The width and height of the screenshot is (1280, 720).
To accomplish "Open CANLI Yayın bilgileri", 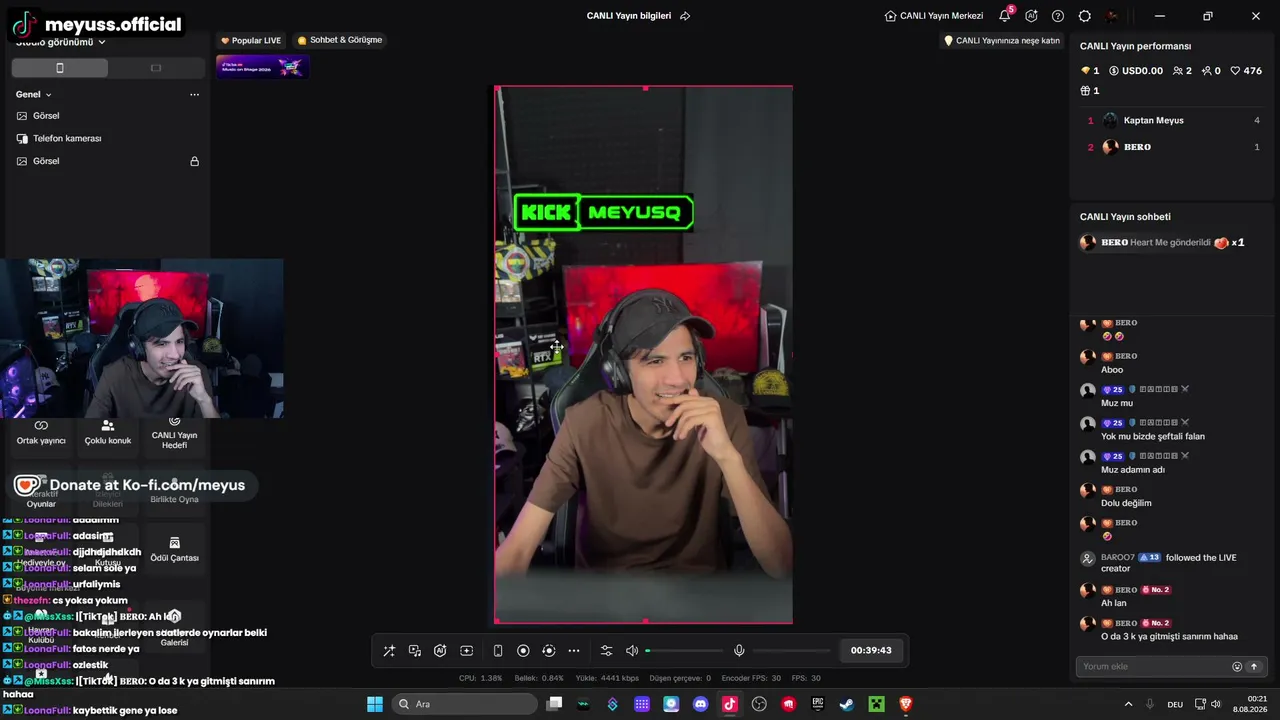I will coord(629,16).
